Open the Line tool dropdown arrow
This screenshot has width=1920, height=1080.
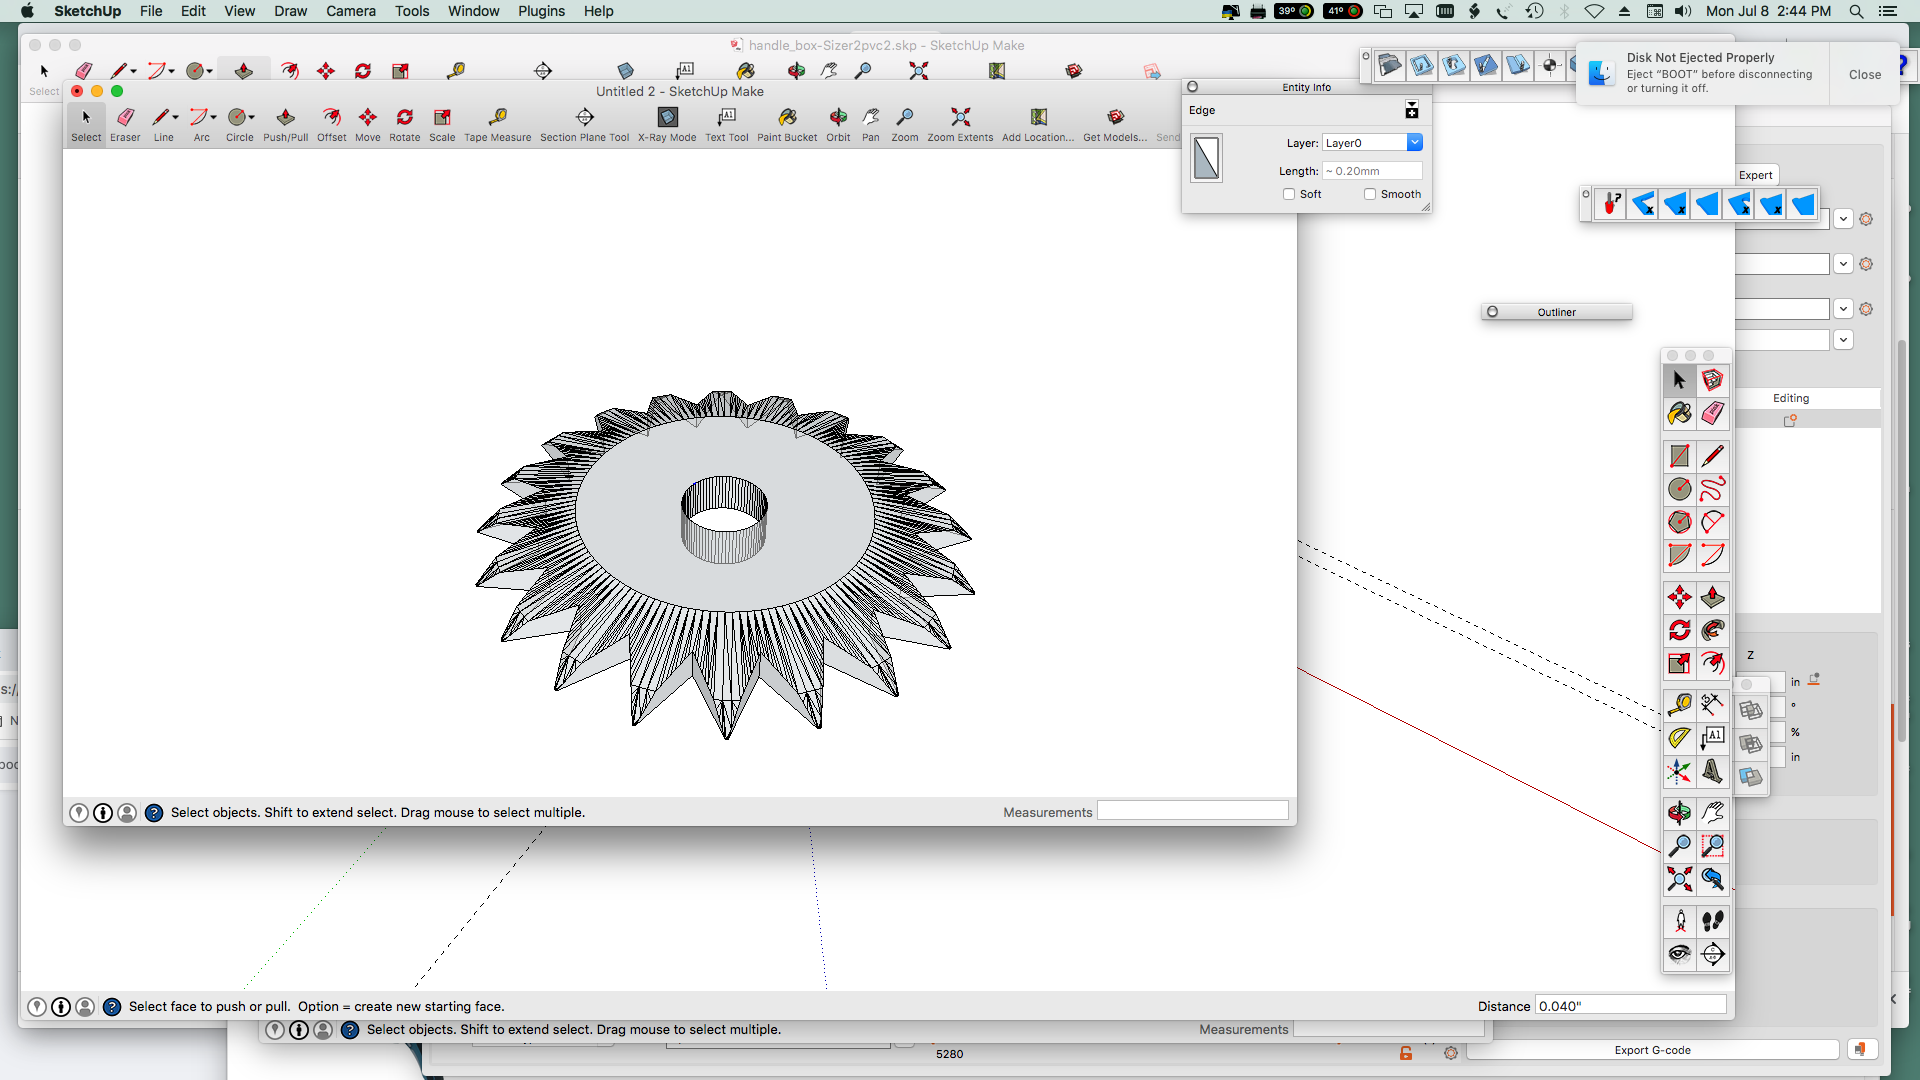(176, 117)
